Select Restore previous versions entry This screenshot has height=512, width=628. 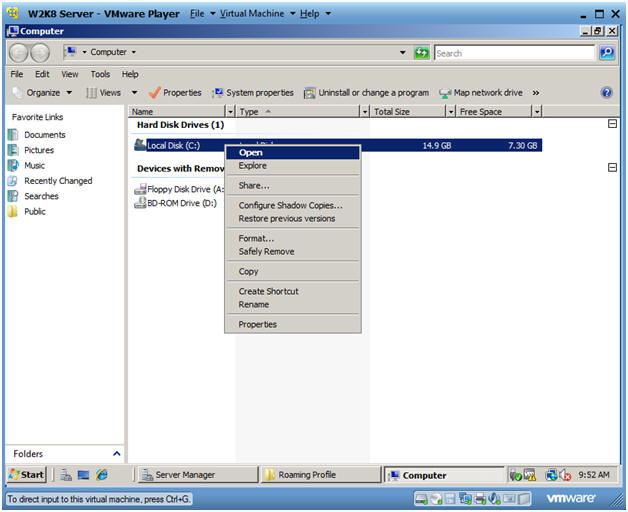point(293,218)
